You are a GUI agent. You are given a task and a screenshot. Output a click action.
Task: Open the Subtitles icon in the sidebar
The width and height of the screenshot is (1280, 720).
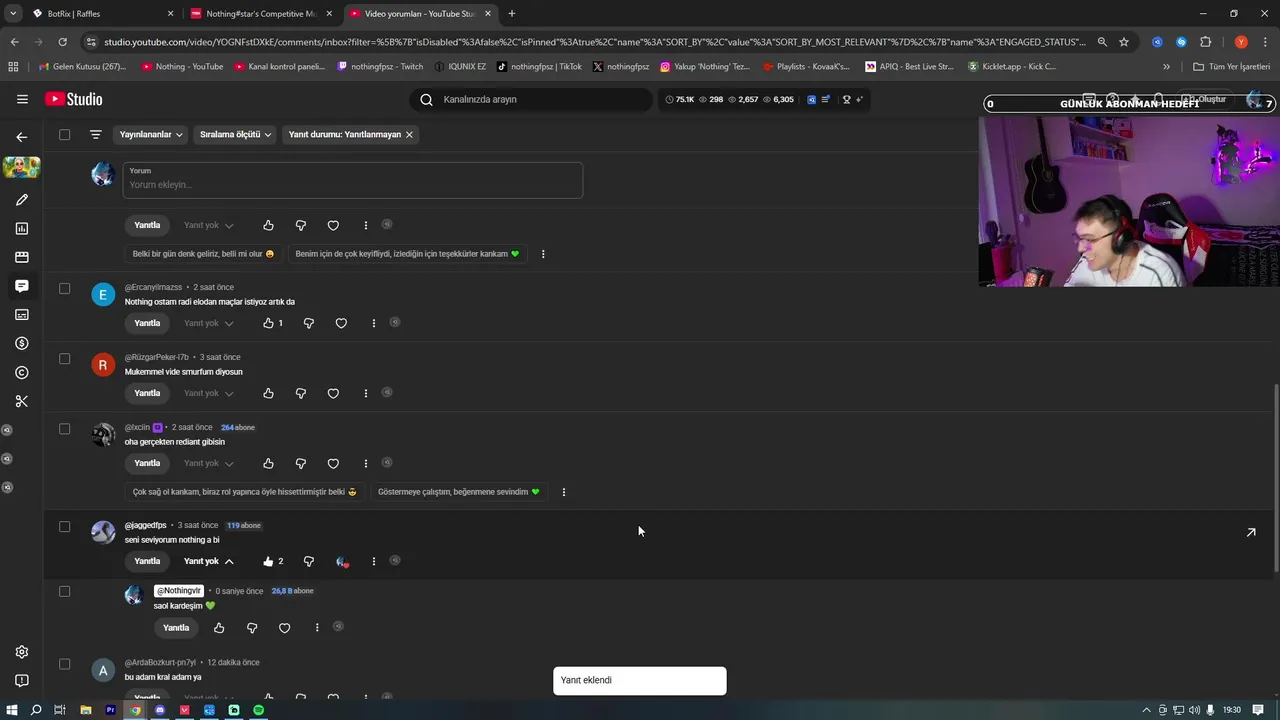point(22,315)
